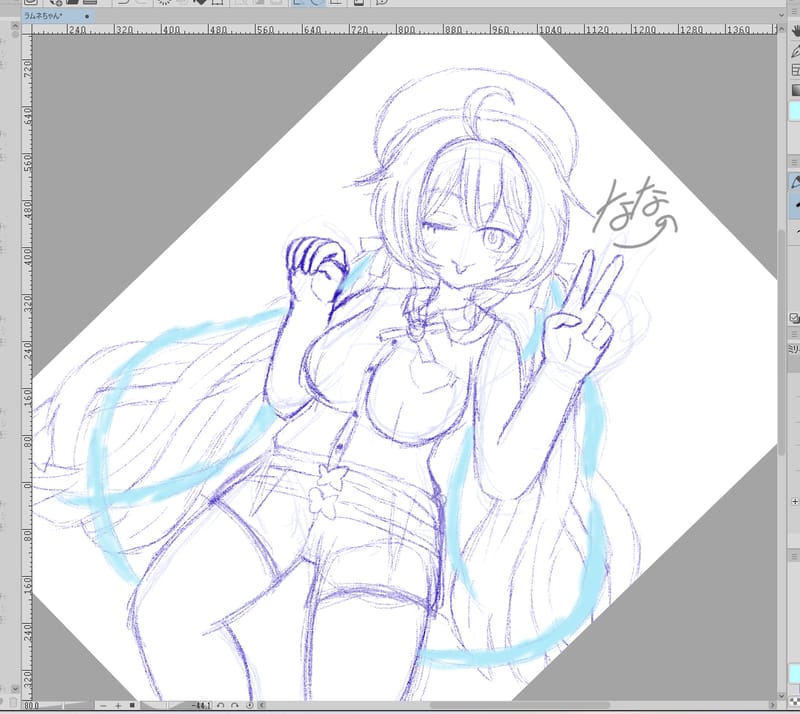Fit canvas to screen square icon

point(133,705)
